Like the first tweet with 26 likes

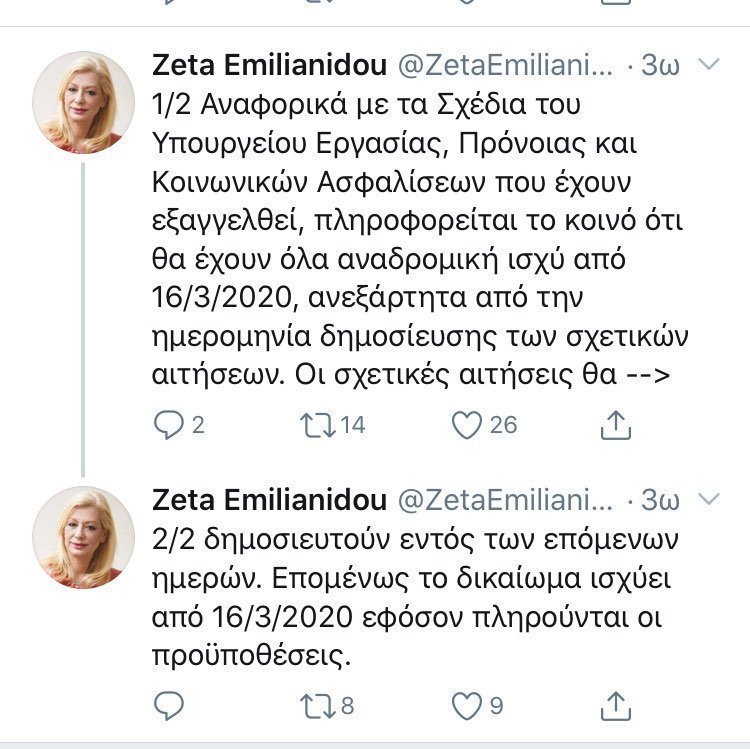(x=467, y=425)
